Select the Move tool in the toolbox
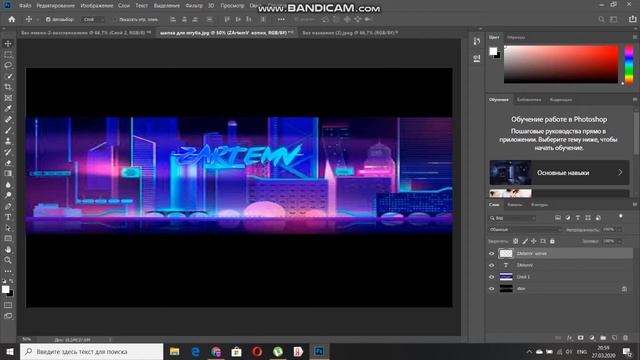 [8, 44]
